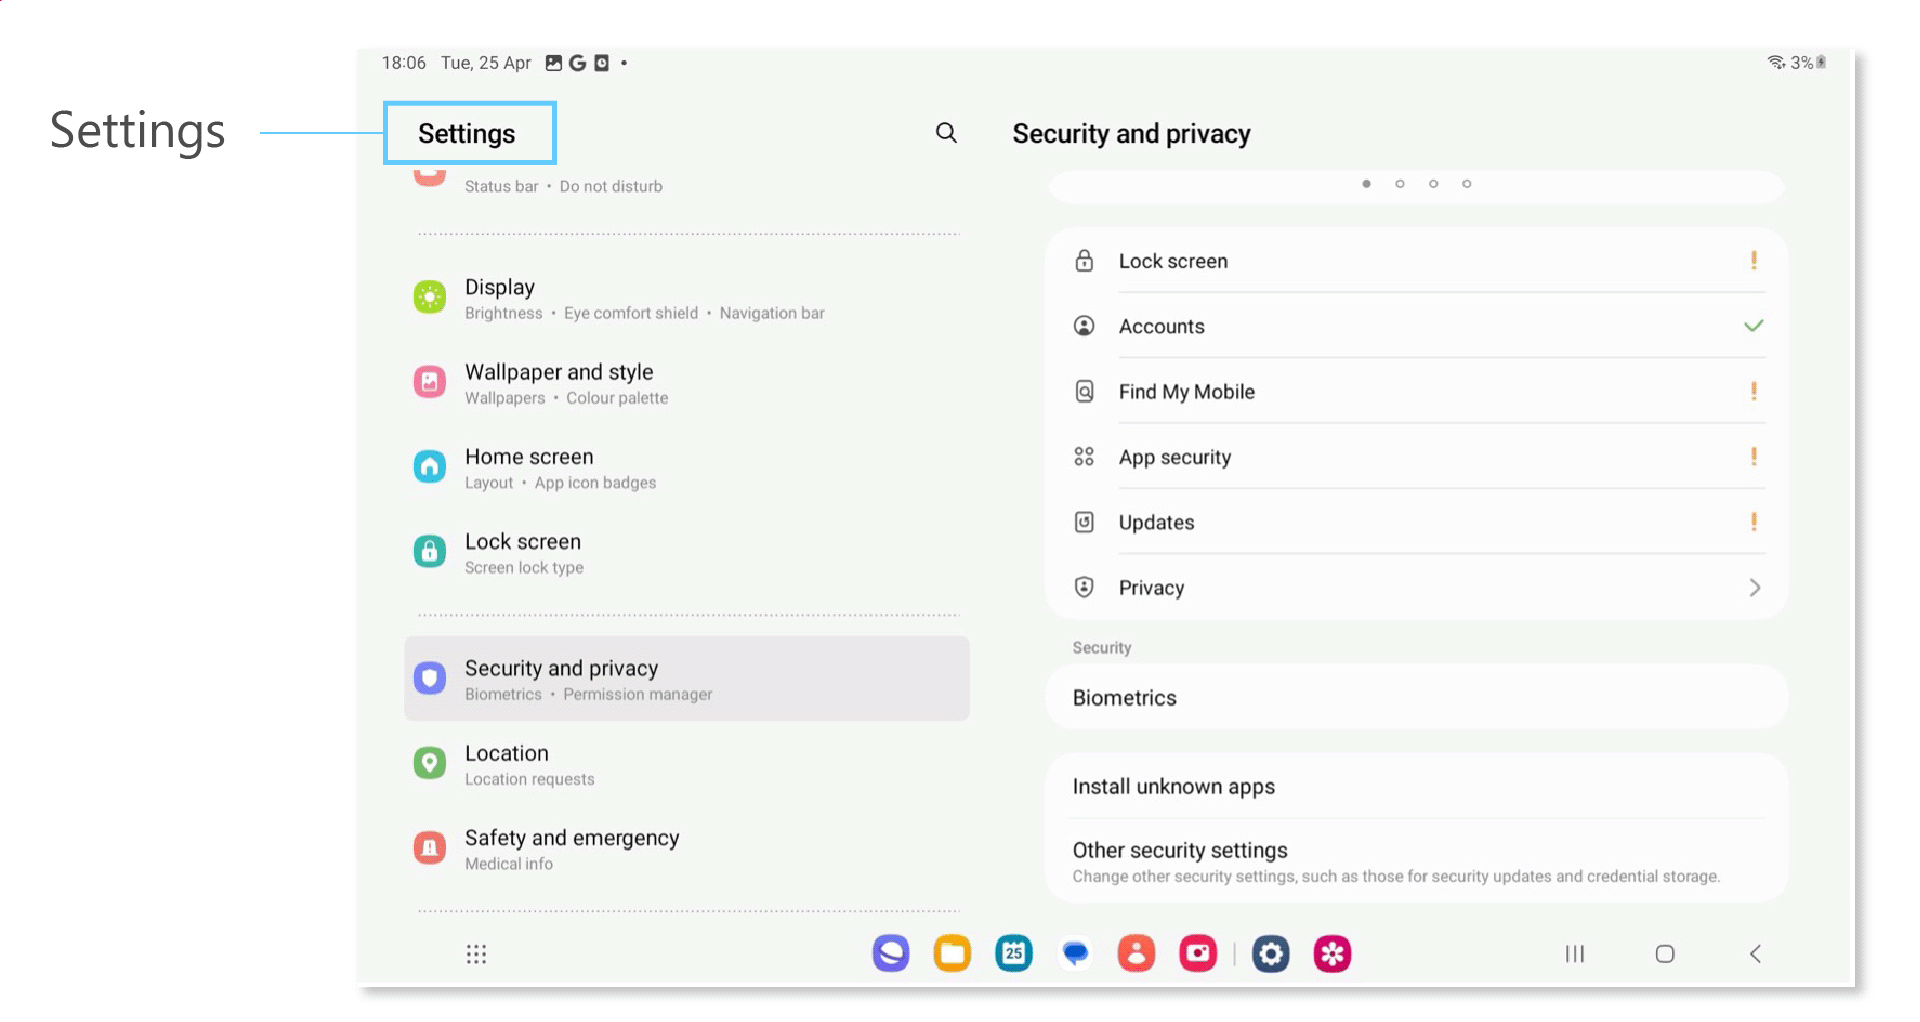The height and width of the screenshot is (1022, 1920).
Task: Go to the second page indicator dot
Action: coord(1400,184)
